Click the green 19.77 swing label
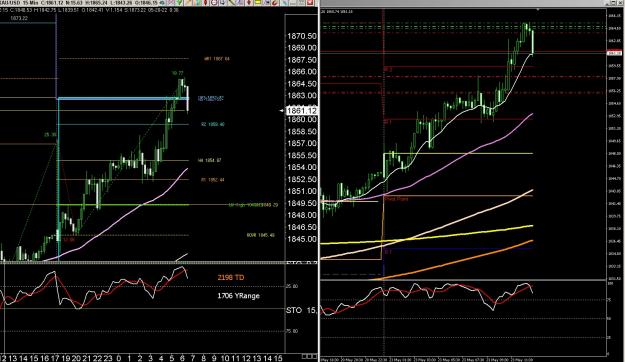 (178, 73)
